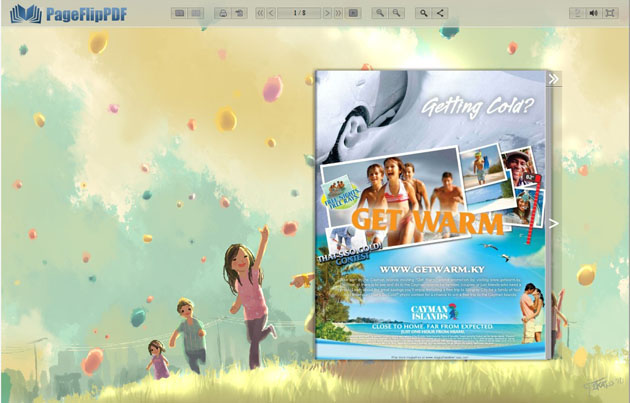This screenshot has height=403, width=630.
Task: Open the second page-layout view button
Action: point(196,13)
